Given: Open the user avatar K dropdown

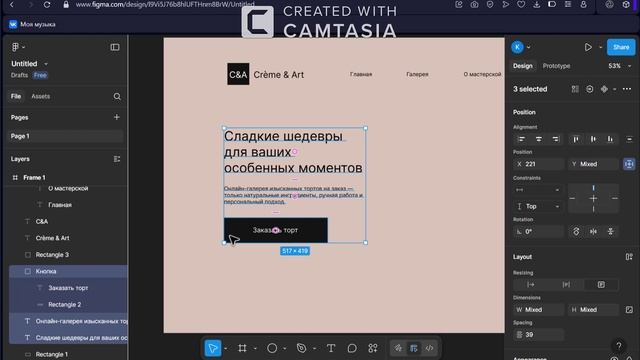Looking at the screenshot, I should [529, 47].
